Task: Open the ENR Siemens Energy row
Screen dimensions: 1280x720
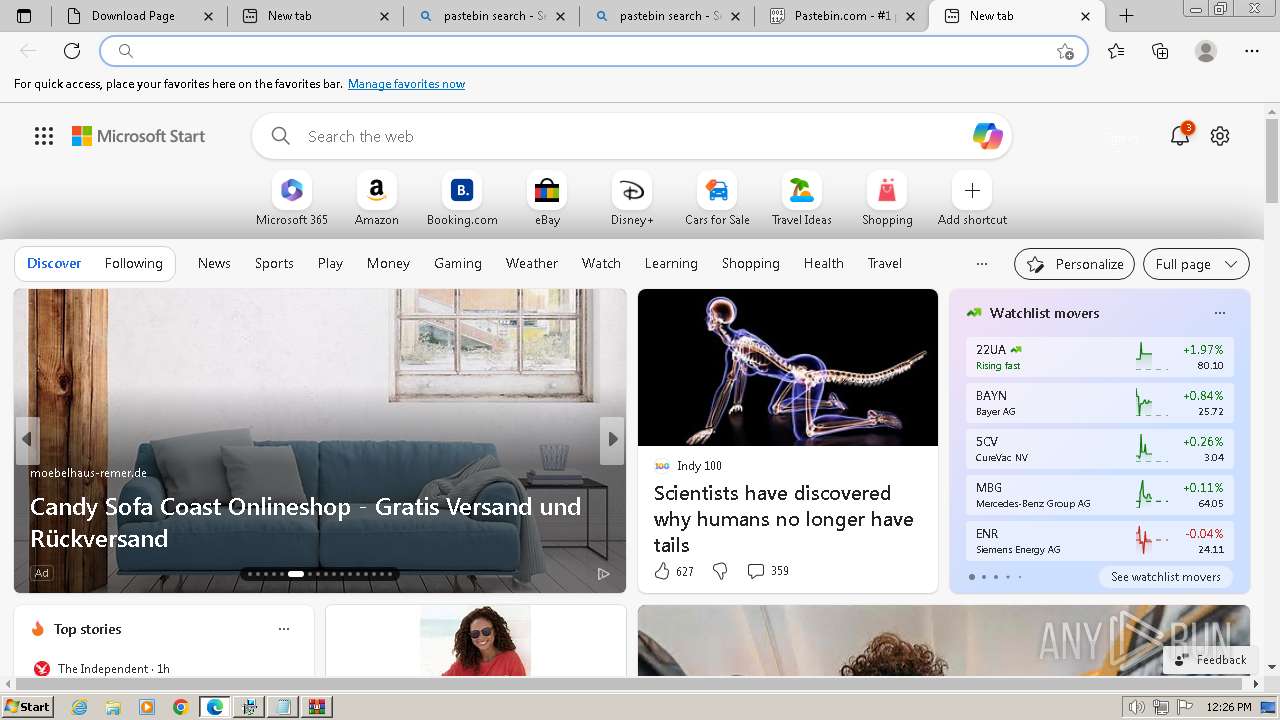Action: [1100, 541]
